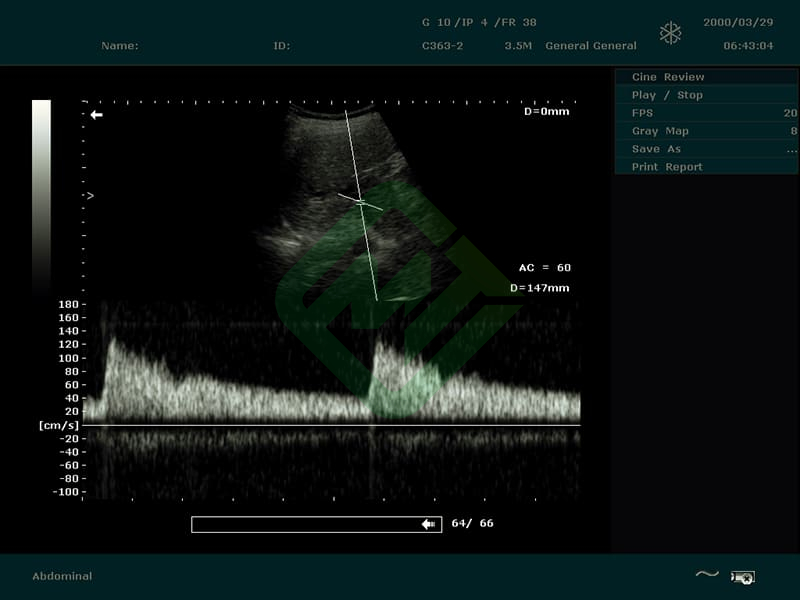The width and height of the screenshot is (800, 600).
Task: Choose Save As in the menu
Action: pyautogui.click(x=707, y=149)
